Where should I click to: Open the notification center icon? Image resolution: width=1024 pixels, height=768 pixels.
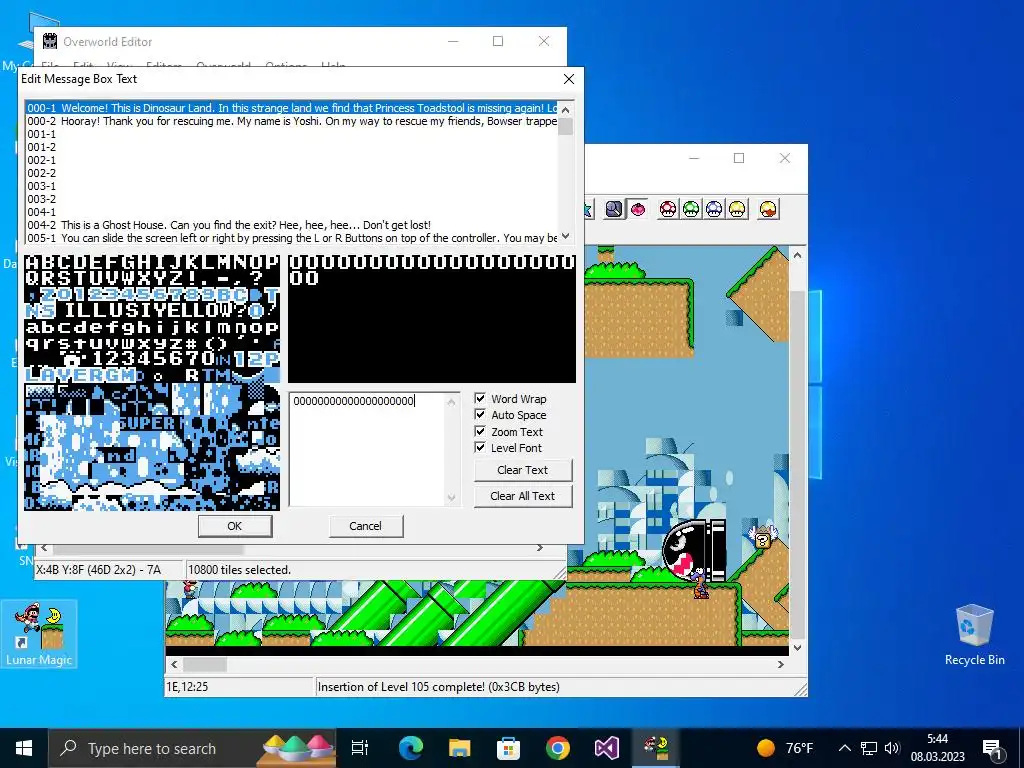tap(993, 748)
